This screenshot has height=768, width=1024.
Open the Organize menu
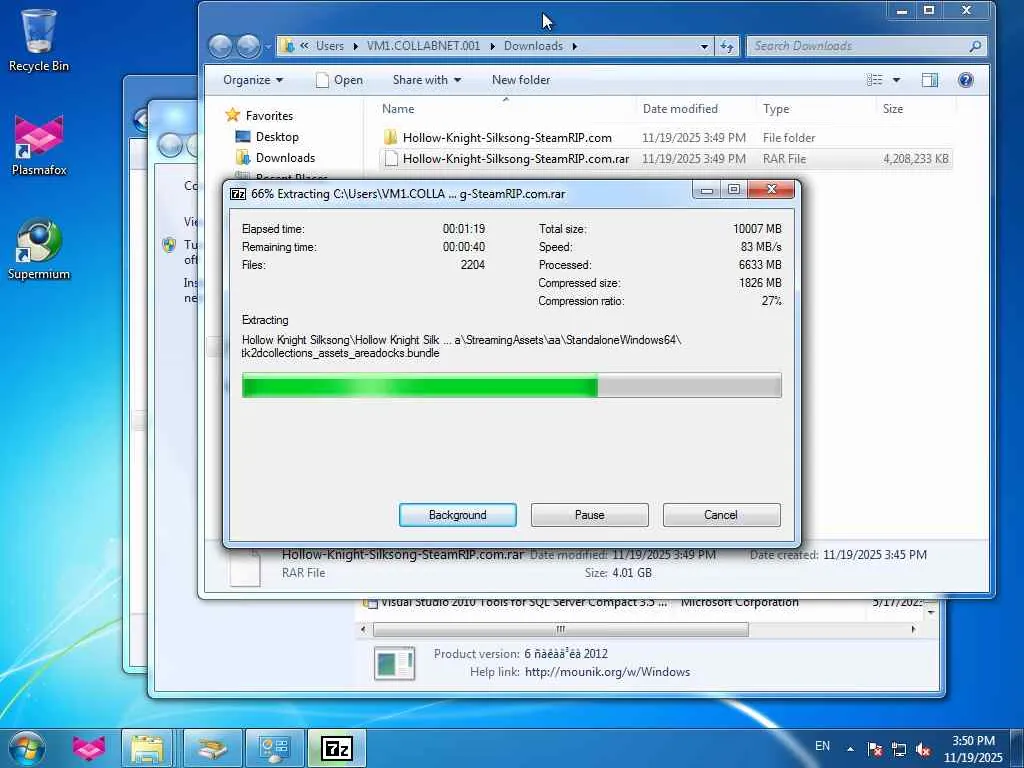(x=253, y=80)
